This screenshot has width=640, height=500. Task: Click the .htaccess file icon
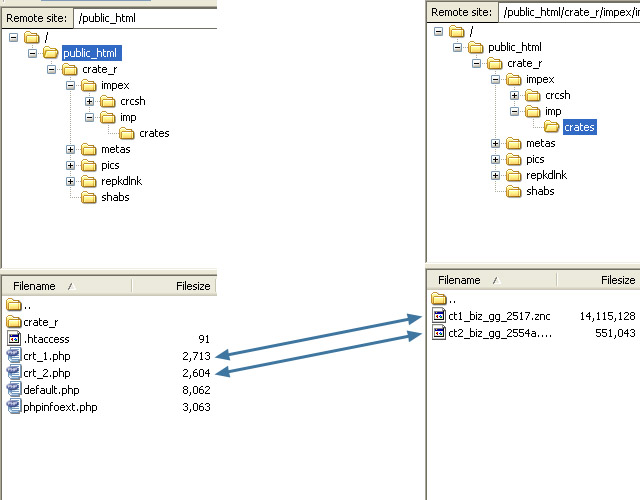coord(14,339)
